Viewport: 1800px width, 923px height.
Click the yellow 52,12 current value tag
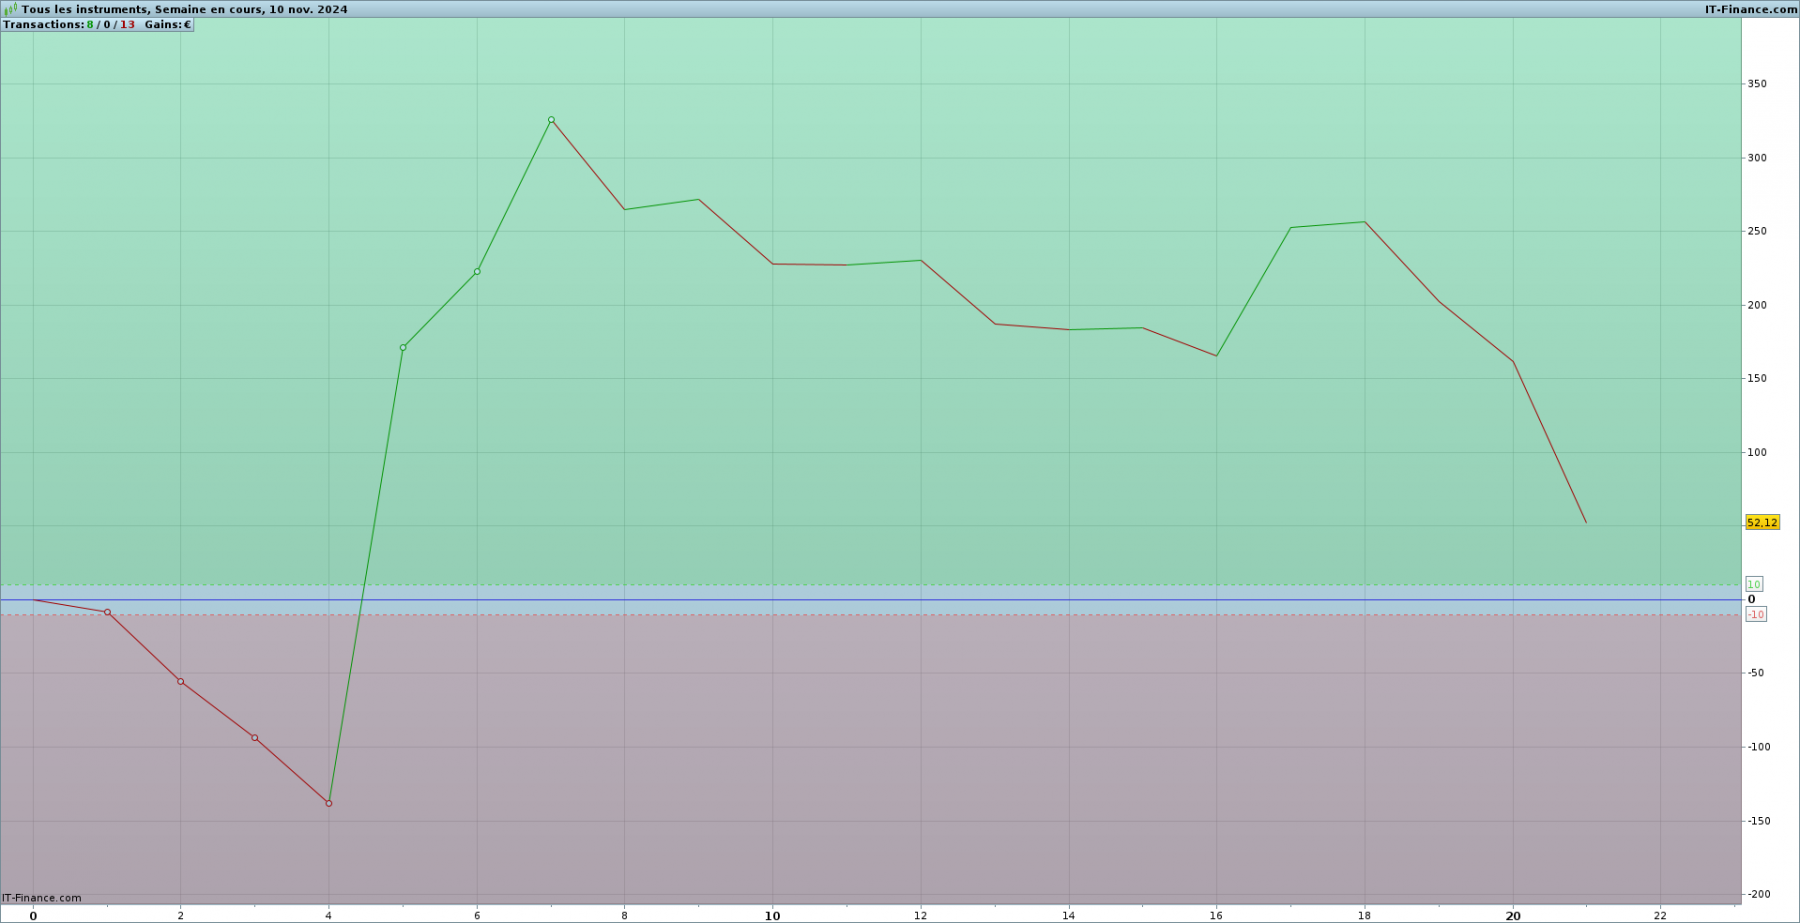(x=1762, y=522)
